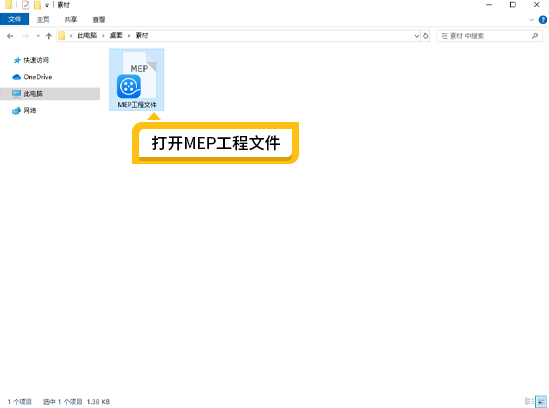The image size is (549, 408).
Task: Select the MEP工程文件 file icon
Action: tap(136, 80)
